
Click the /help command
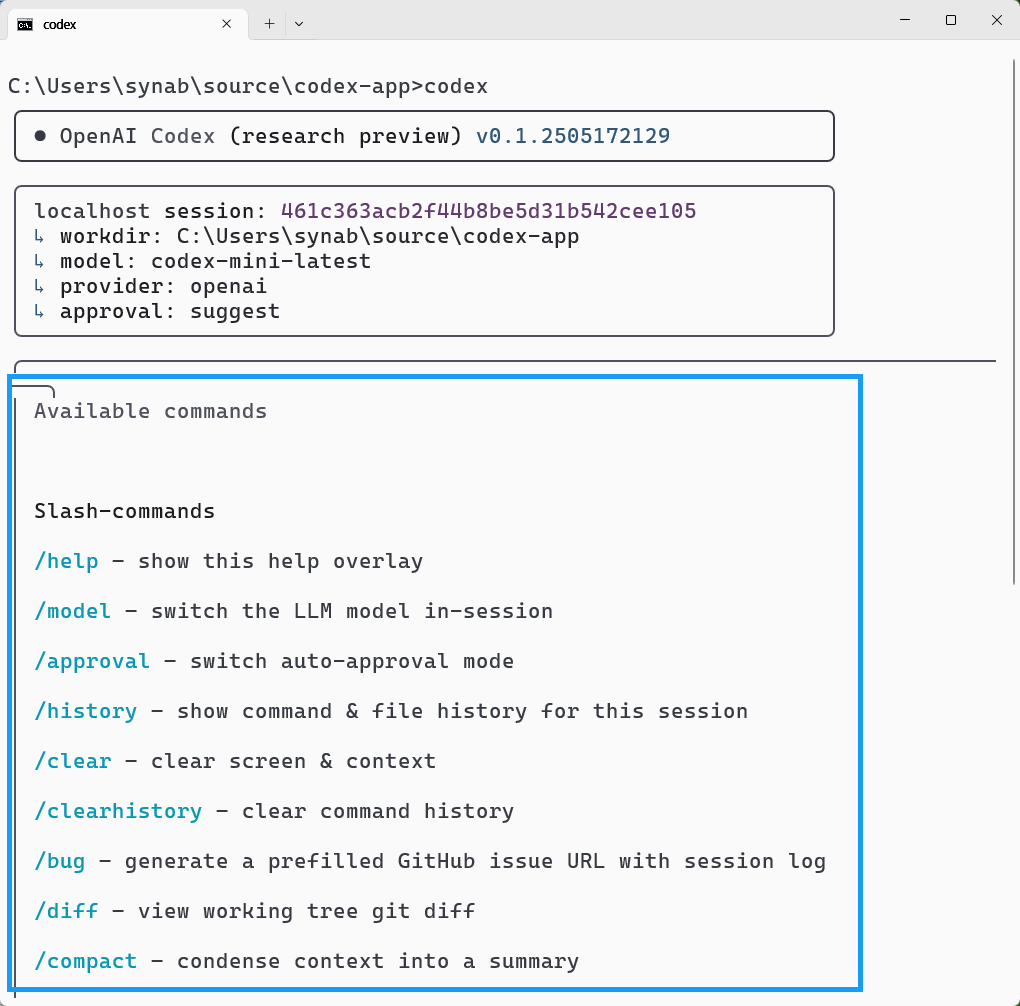pyautogui.click(x=66, y=561)
